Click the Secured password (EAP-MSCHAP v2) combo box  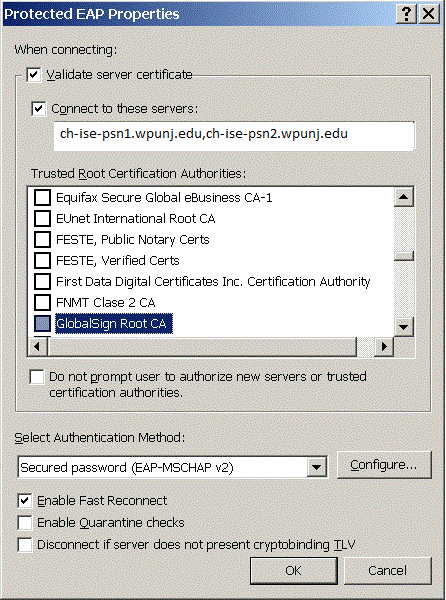[x=173, y=467]
